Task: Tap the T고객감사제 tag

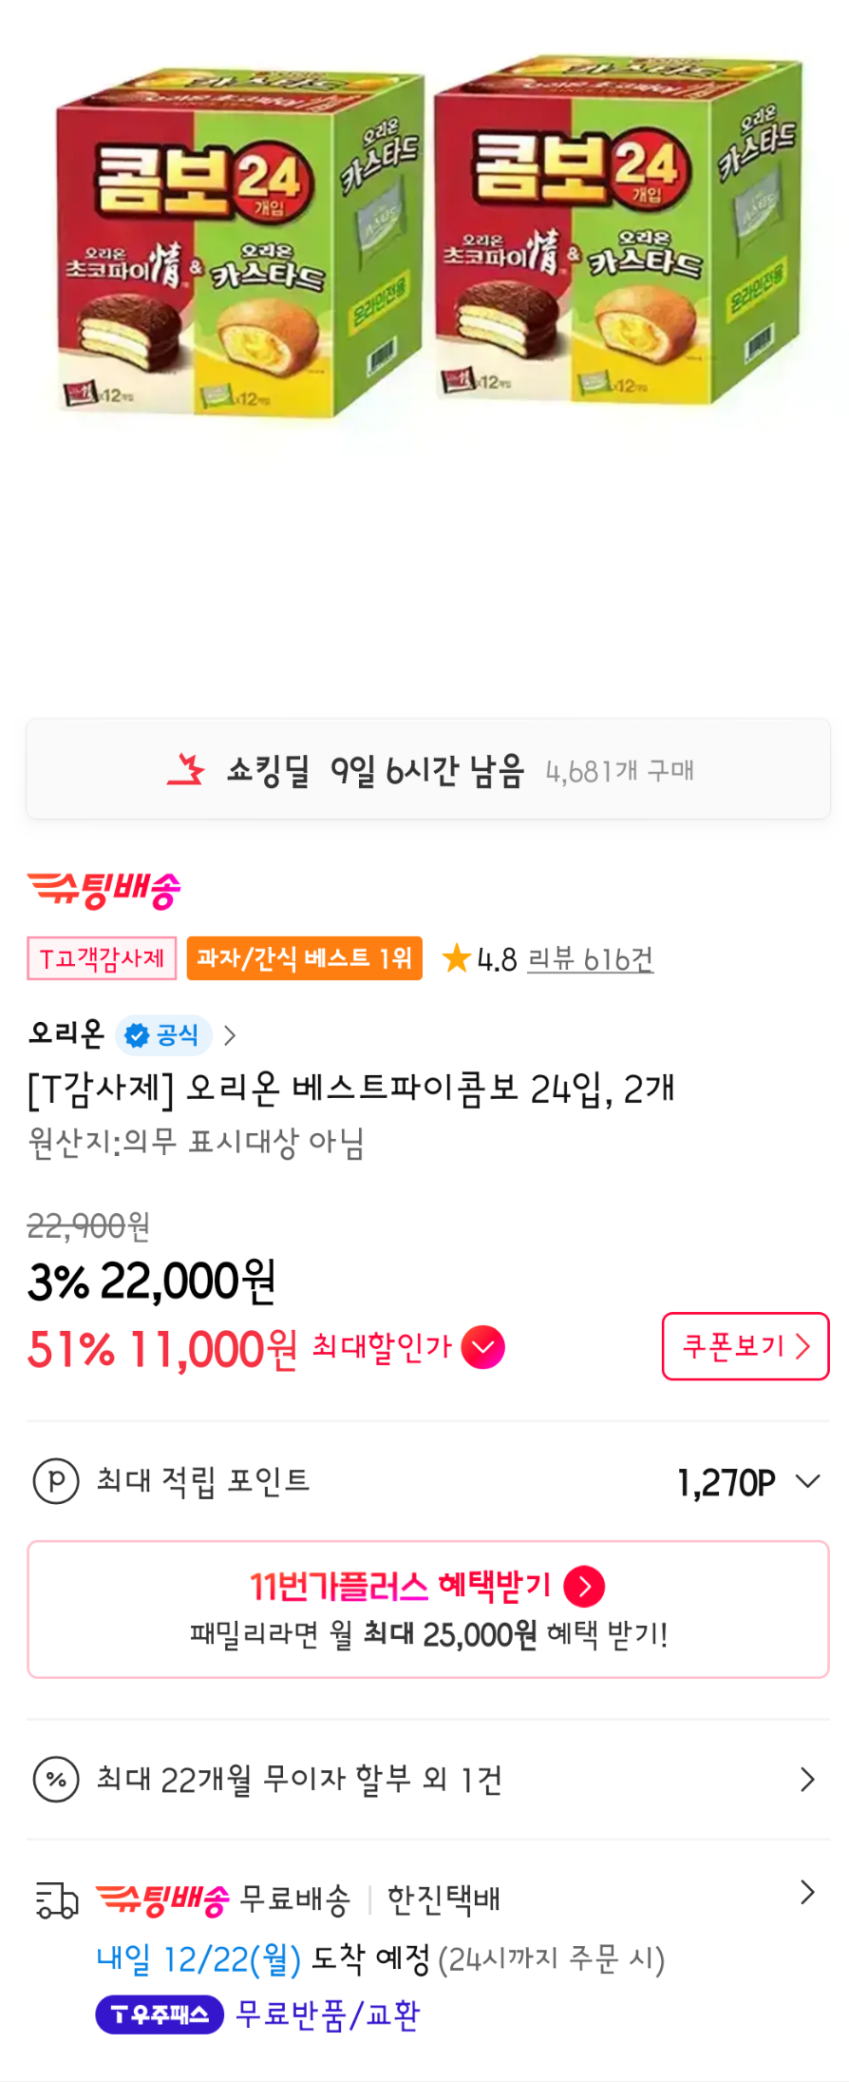Action: pyautogui.click(x=102, y=958)
